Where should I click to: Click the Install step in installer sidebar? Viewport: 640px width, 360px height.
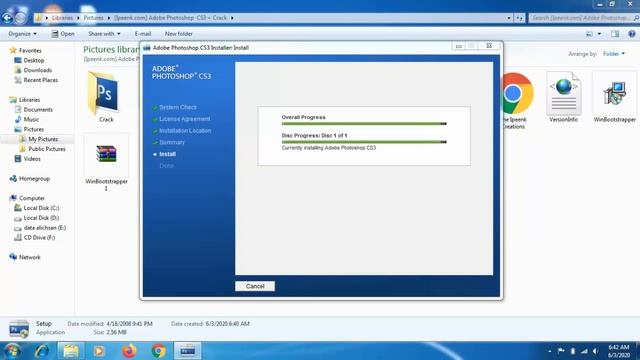167,154
